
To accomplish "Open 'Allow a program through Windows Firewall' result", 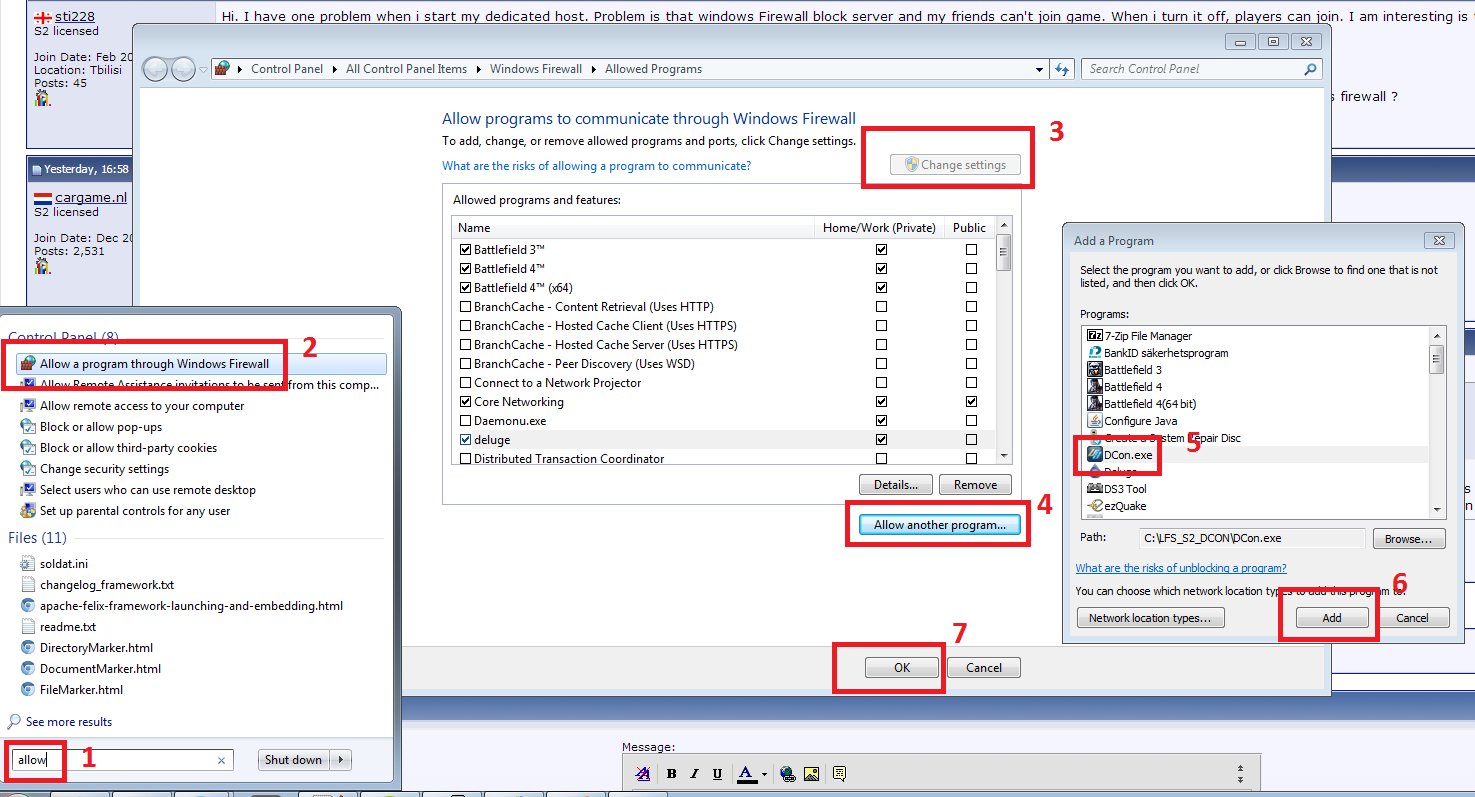I will click(x=201, y=364).
